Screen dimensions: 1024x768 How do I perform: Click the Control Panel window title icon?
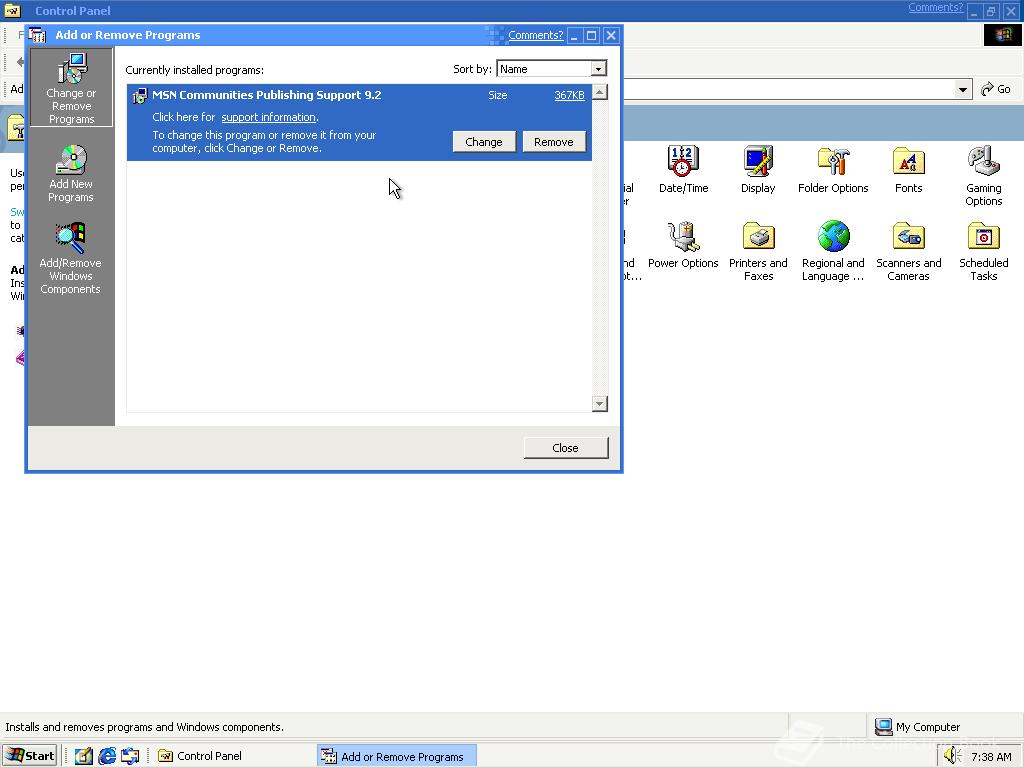tap(12, 10)
